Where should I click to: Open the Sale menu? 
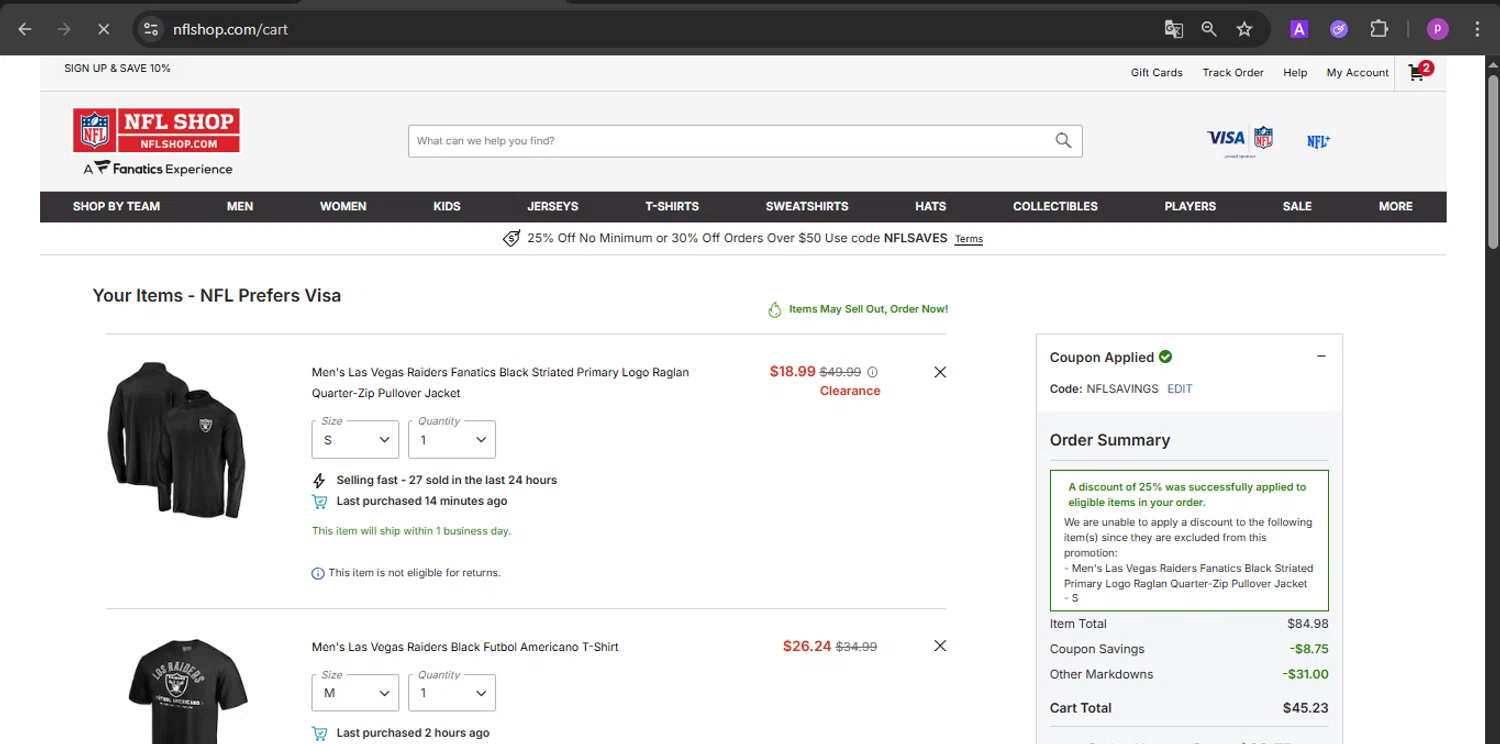point(1297,206)
